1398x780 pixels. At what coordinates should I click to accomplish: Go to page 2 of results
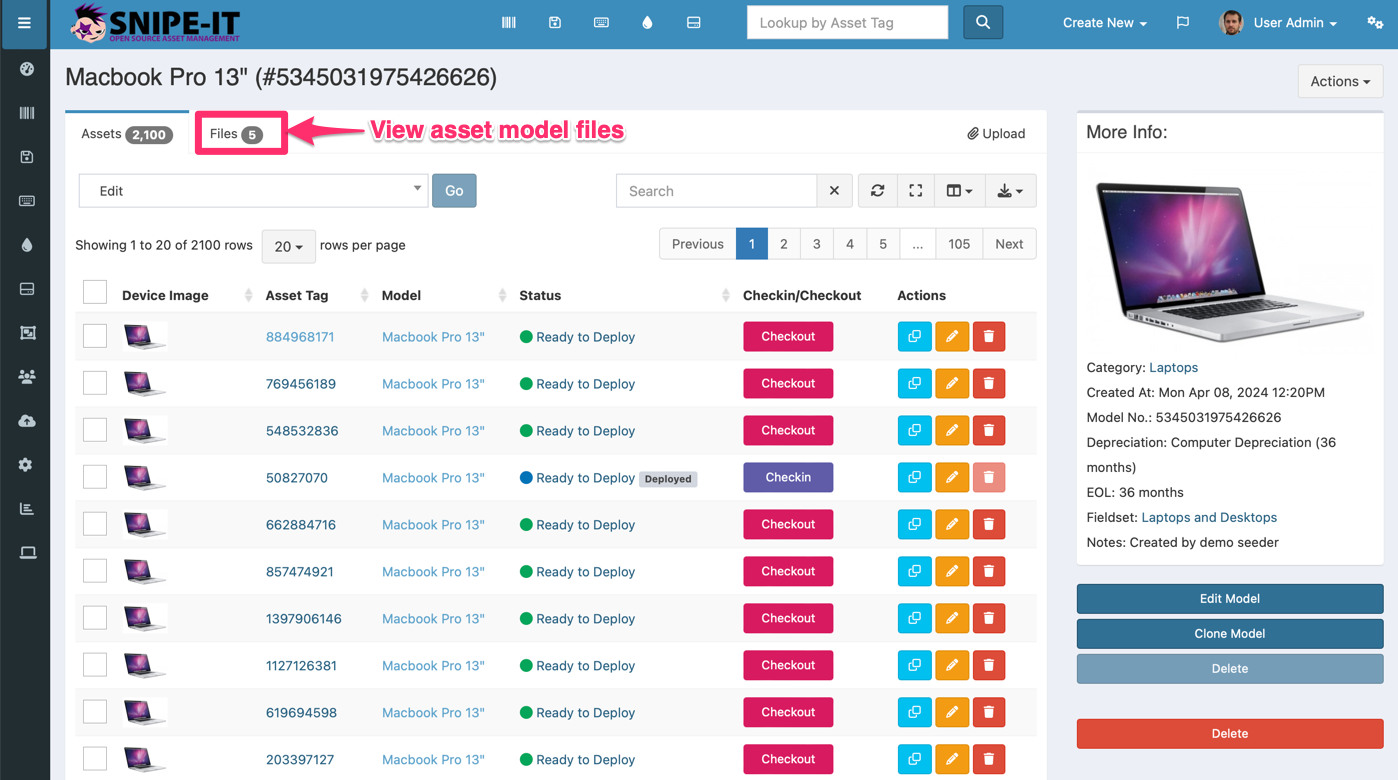coord(784,244)
